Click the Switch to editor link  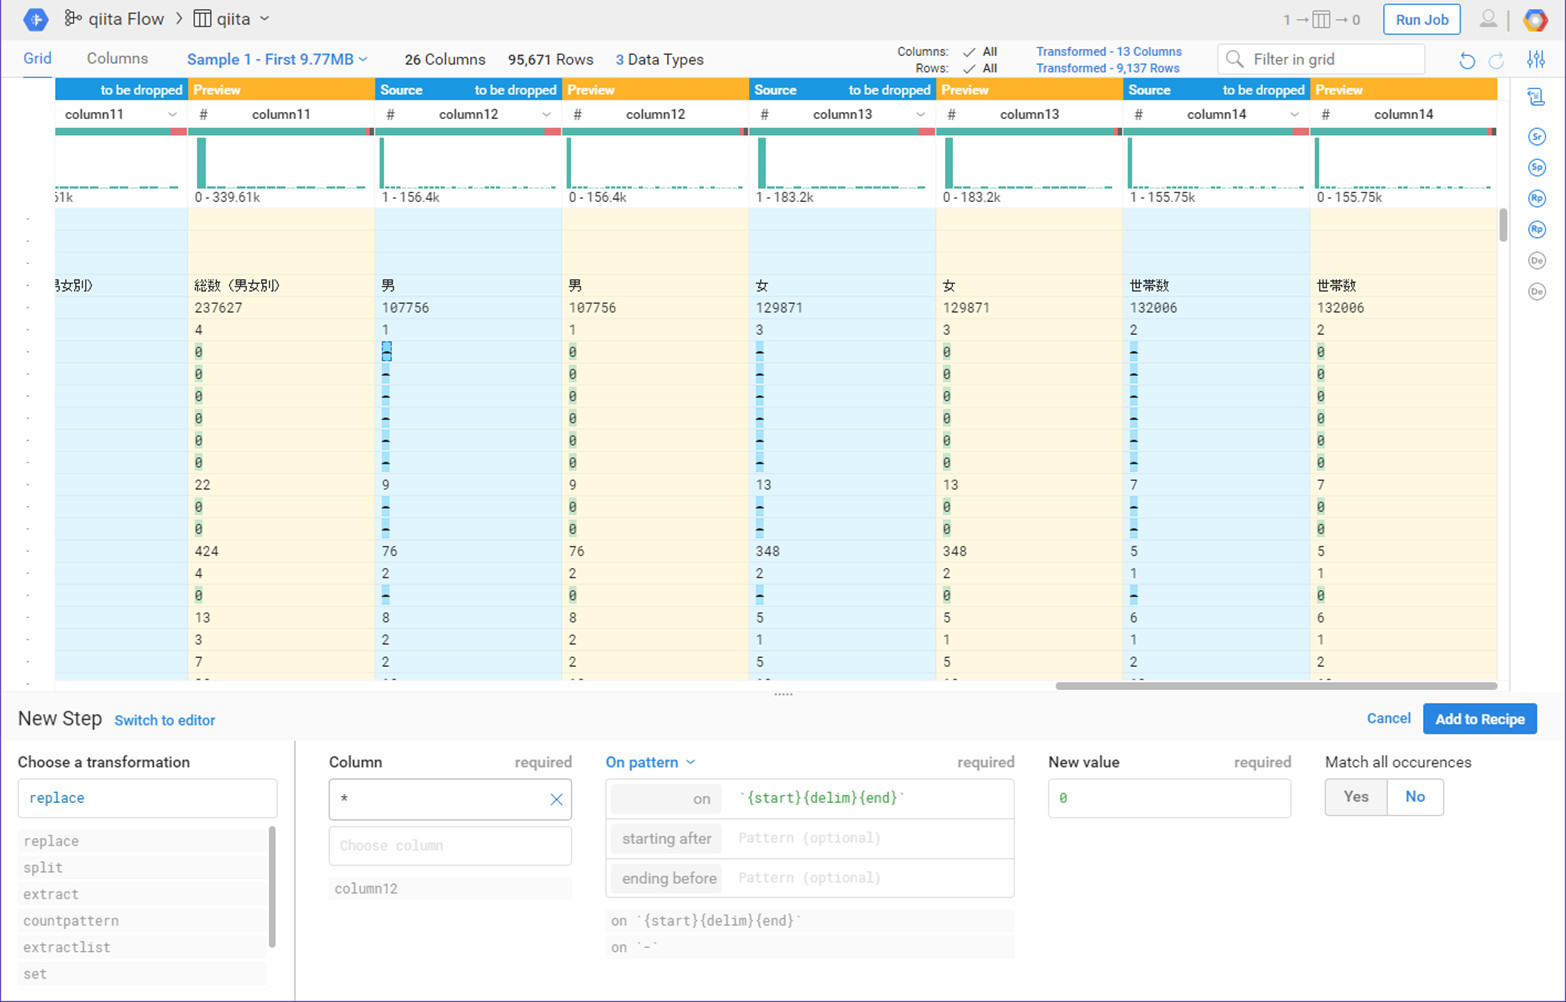(165, 720)
